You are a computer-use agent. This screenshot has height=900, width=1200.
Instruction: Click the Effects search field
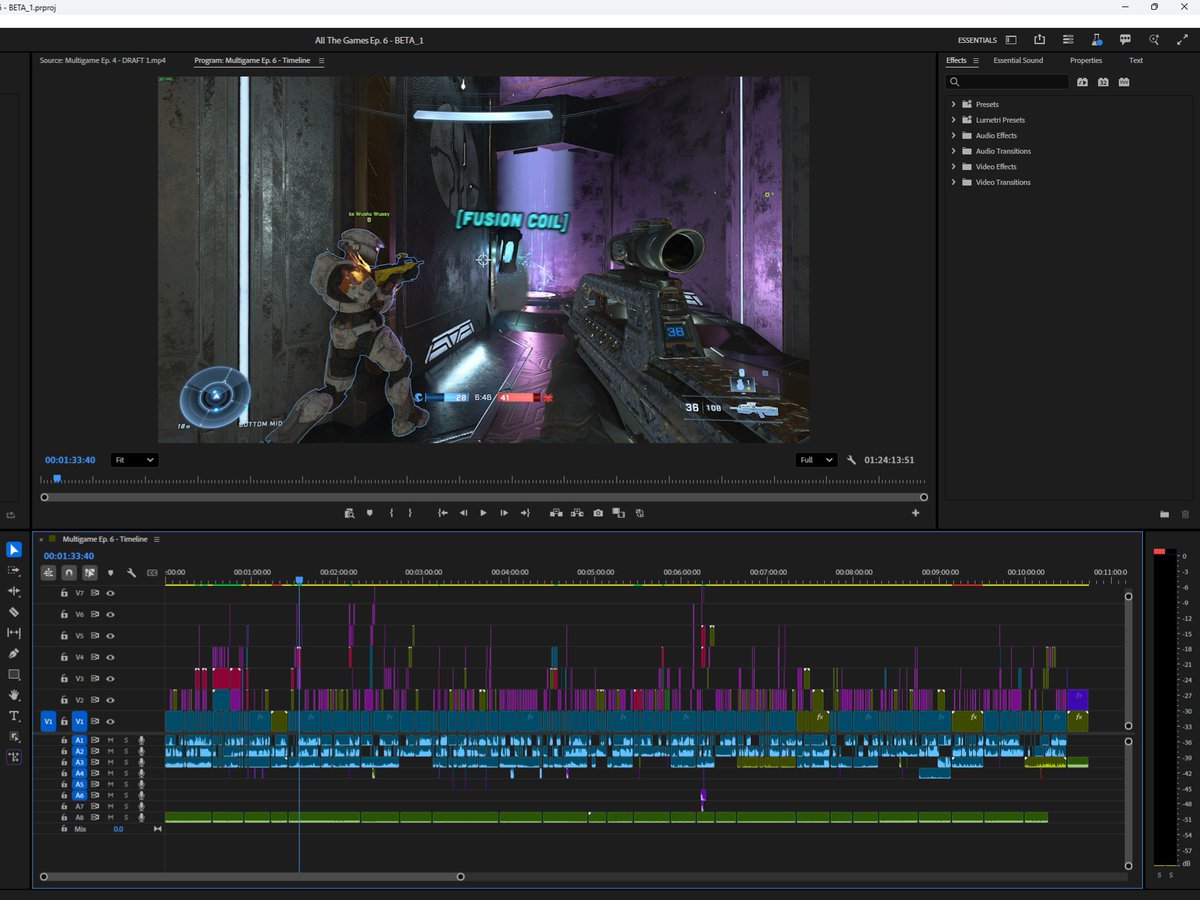coord(1008,82)
